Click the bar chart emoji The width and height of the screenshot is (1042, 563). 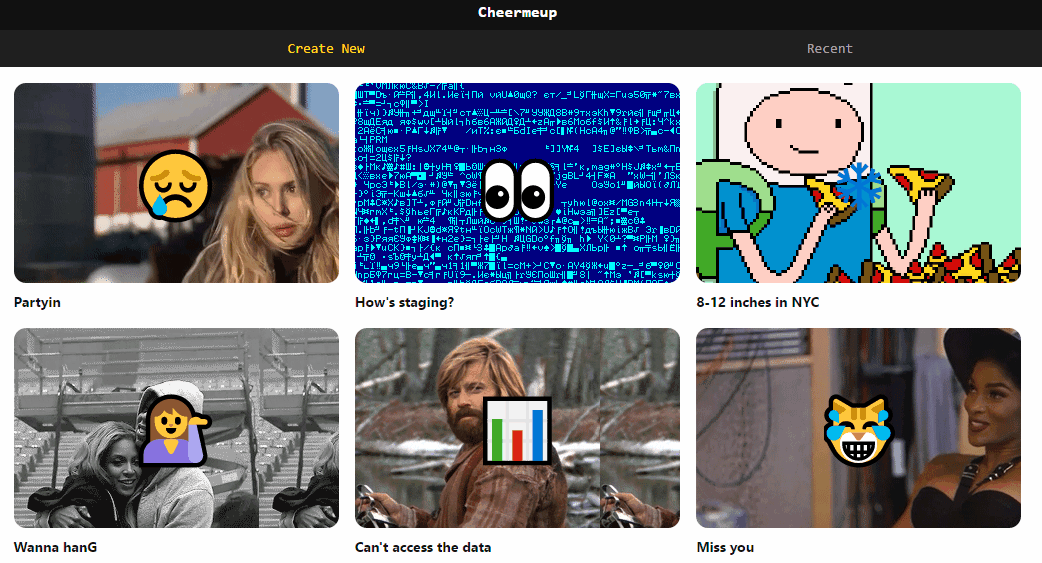point(518,430)
